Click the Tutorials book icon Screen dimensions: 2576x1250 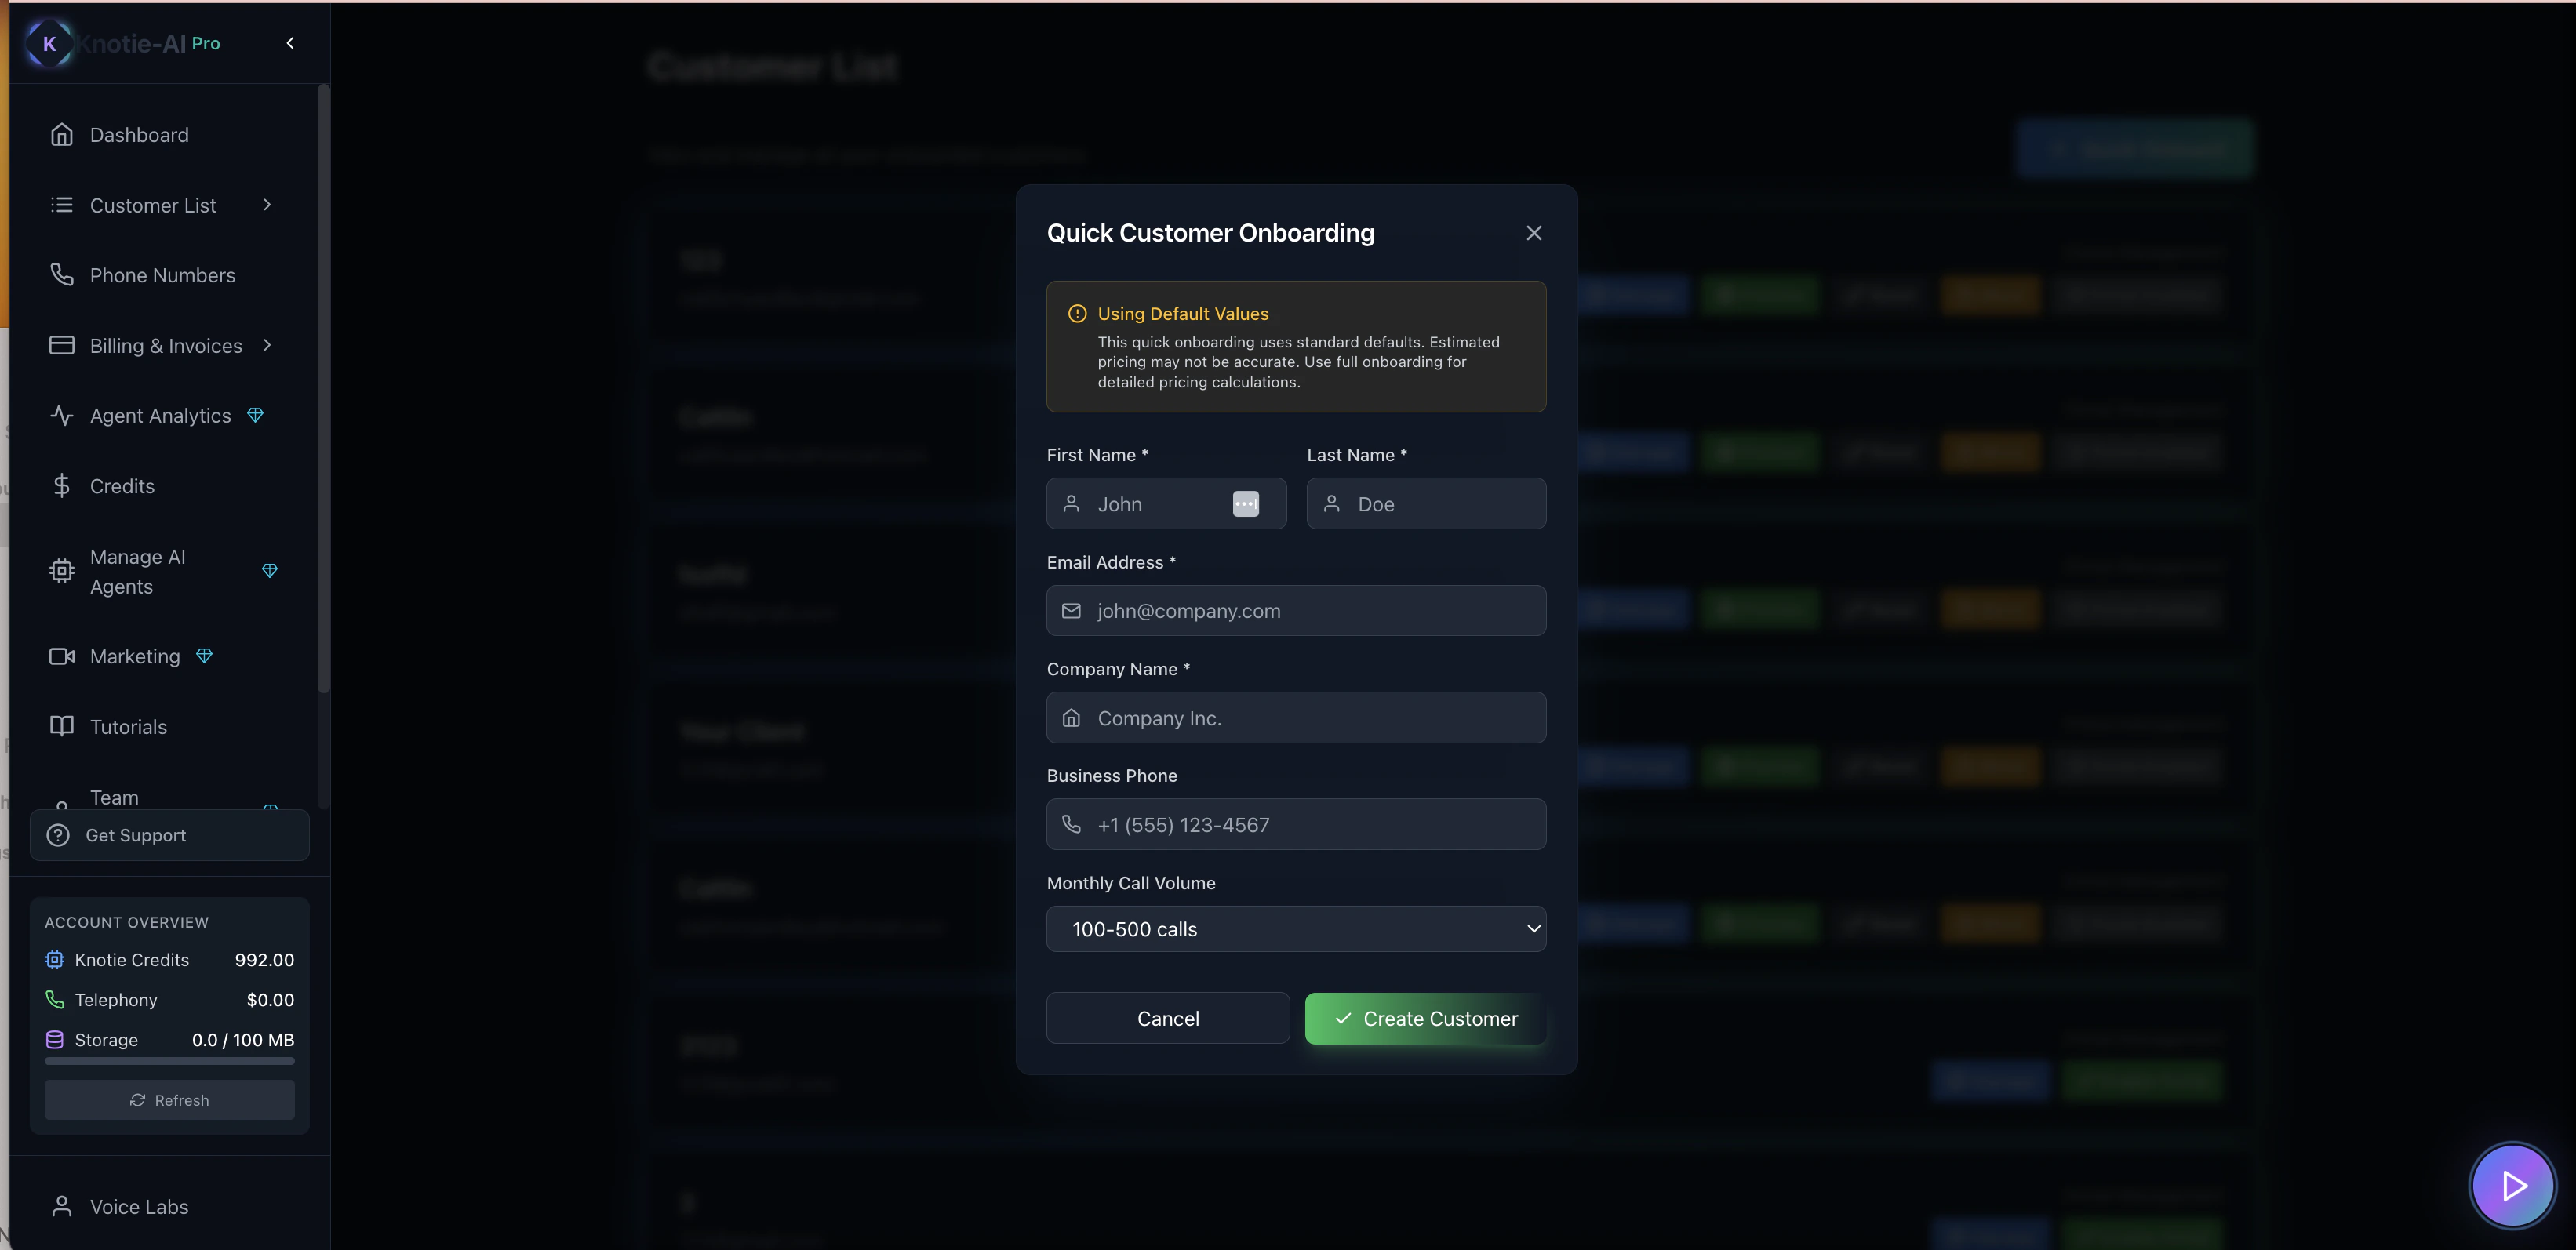click(x=61, y=726)
